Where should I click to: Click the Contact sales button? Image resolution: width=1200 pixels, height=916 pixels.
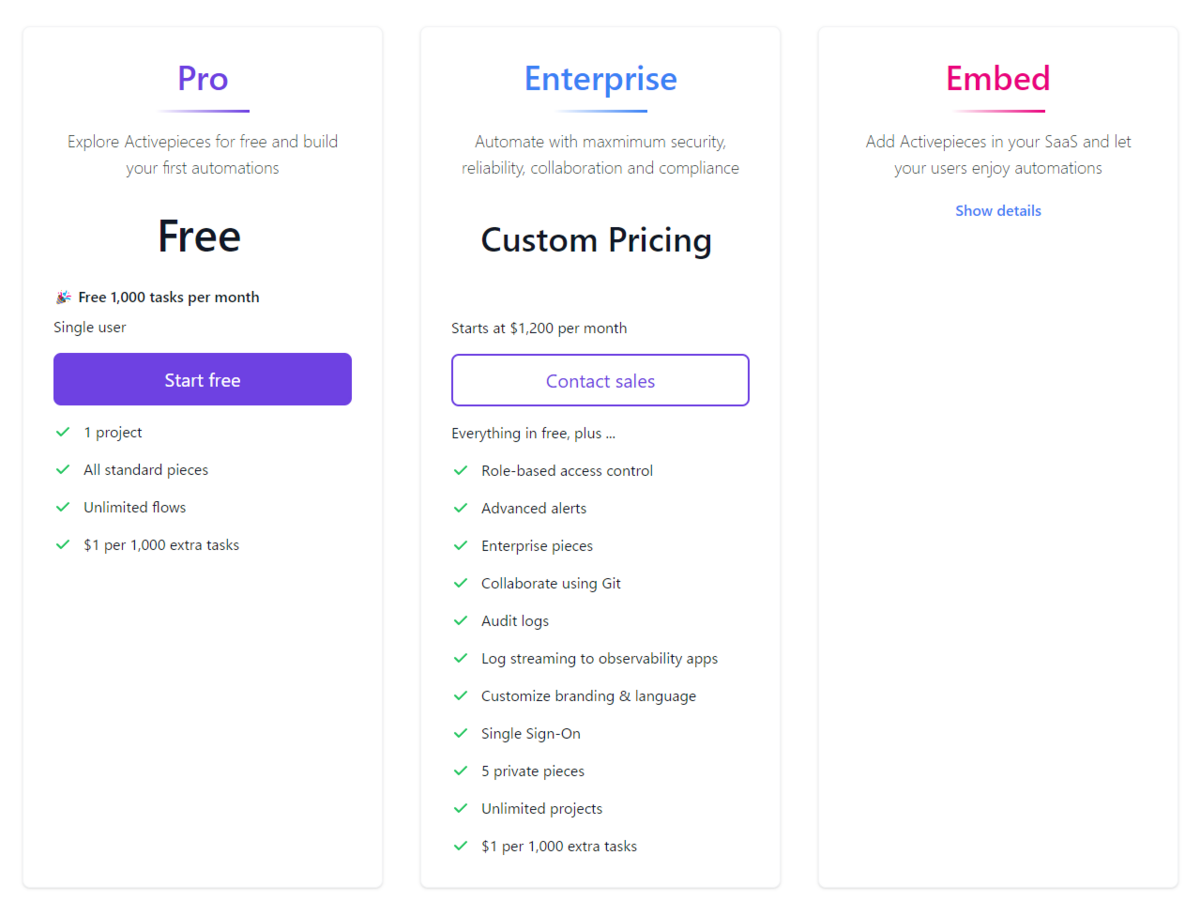click(600, 380)
